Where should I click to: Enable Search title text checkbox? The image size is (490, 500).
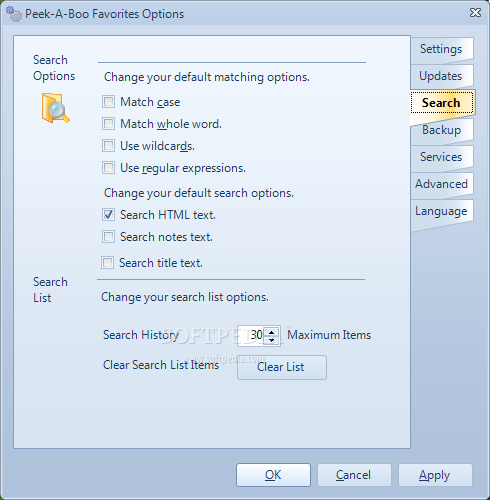pyautogui.click(x=107, y=263)
